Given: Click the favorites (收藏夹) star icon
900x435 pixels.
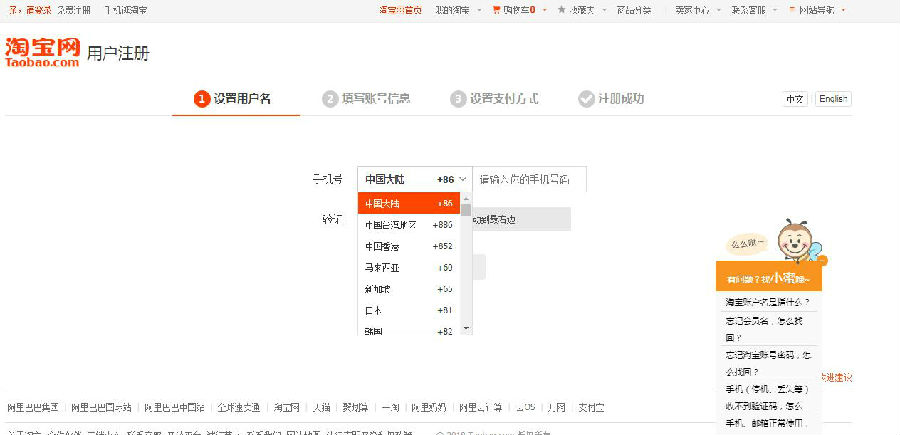Looking at the screenshot, I should pos(561,10).
